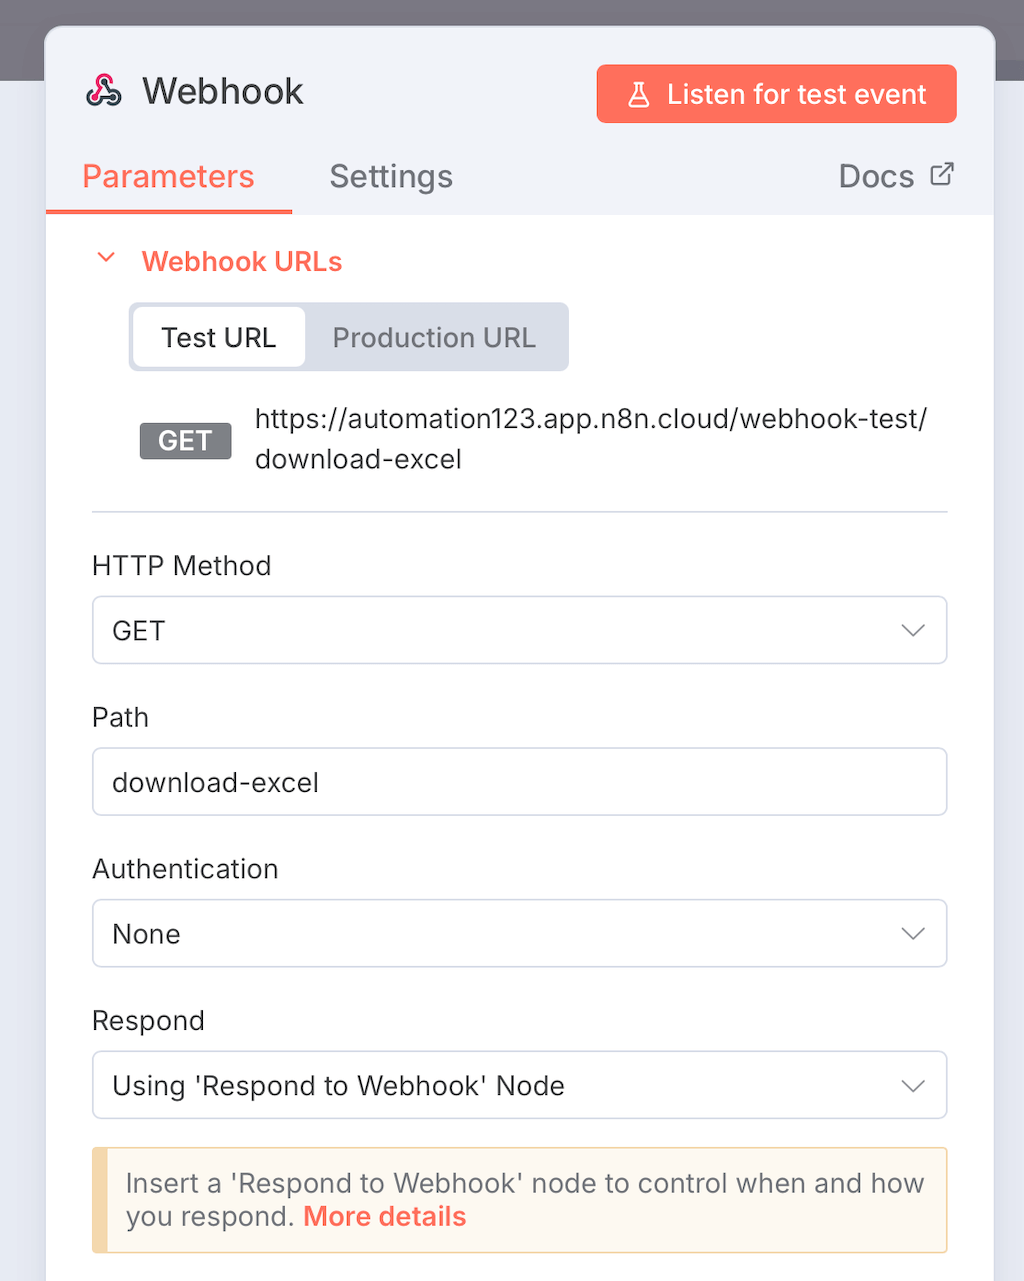Image resolution: width=1024 pixels, height=1281 pixels.
Task: Open the Settings tab
Action: 391,177
